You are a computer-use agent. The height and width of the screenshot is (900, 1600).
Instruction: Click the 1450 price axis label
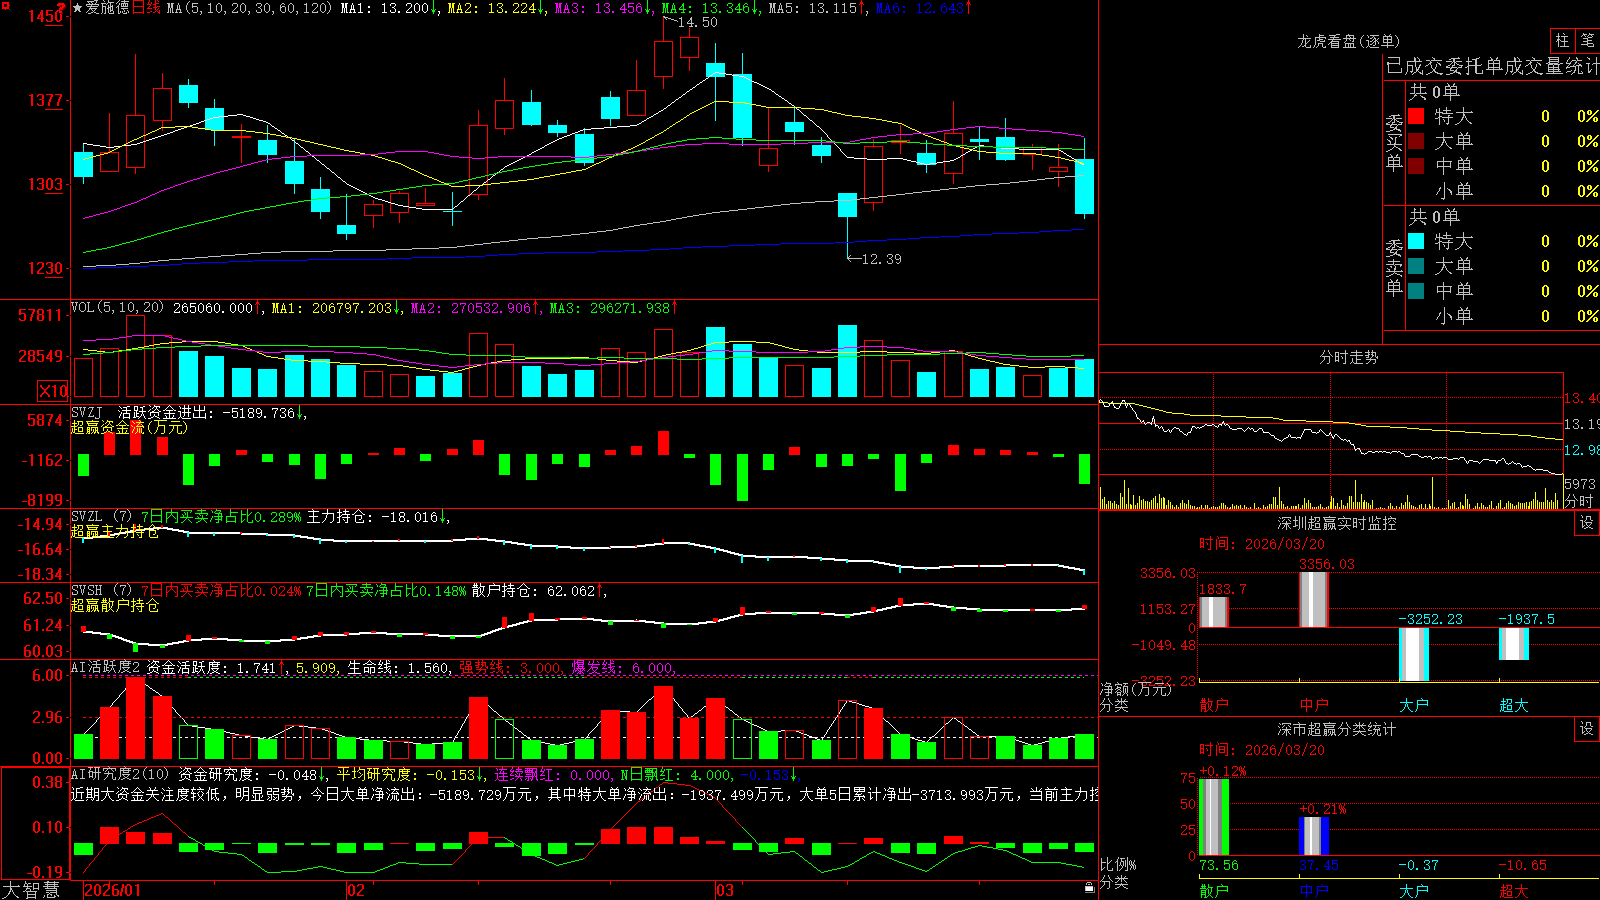45,16
